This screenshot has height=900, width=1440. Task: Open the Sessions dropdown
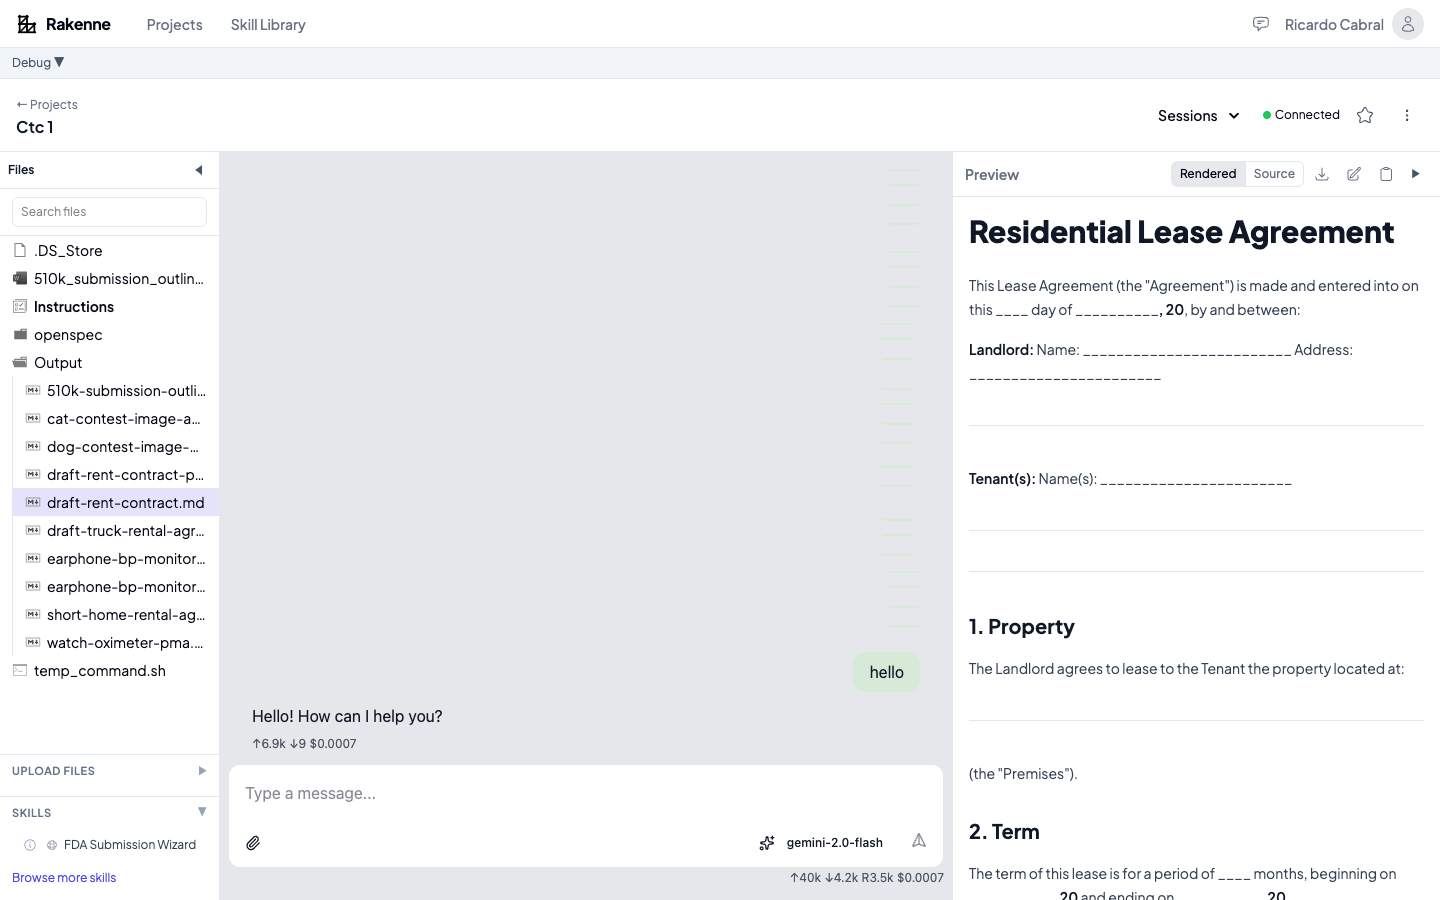(x=1198, y=116)
